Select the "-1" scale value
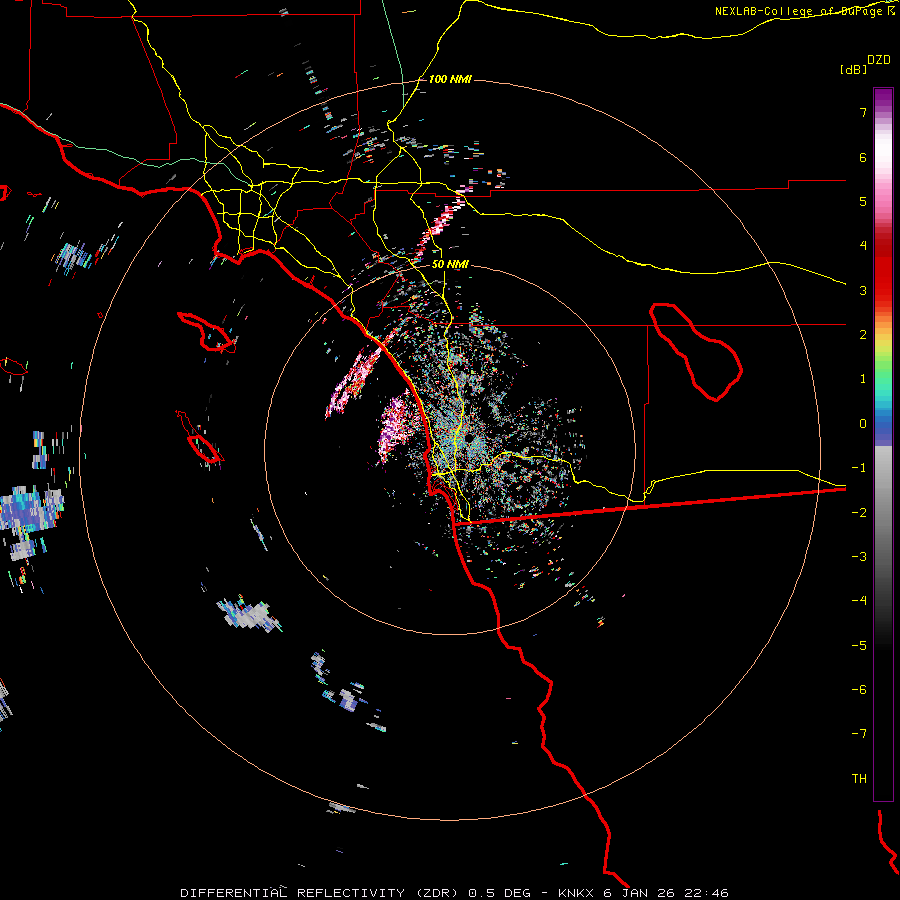 tap(859, 468)
